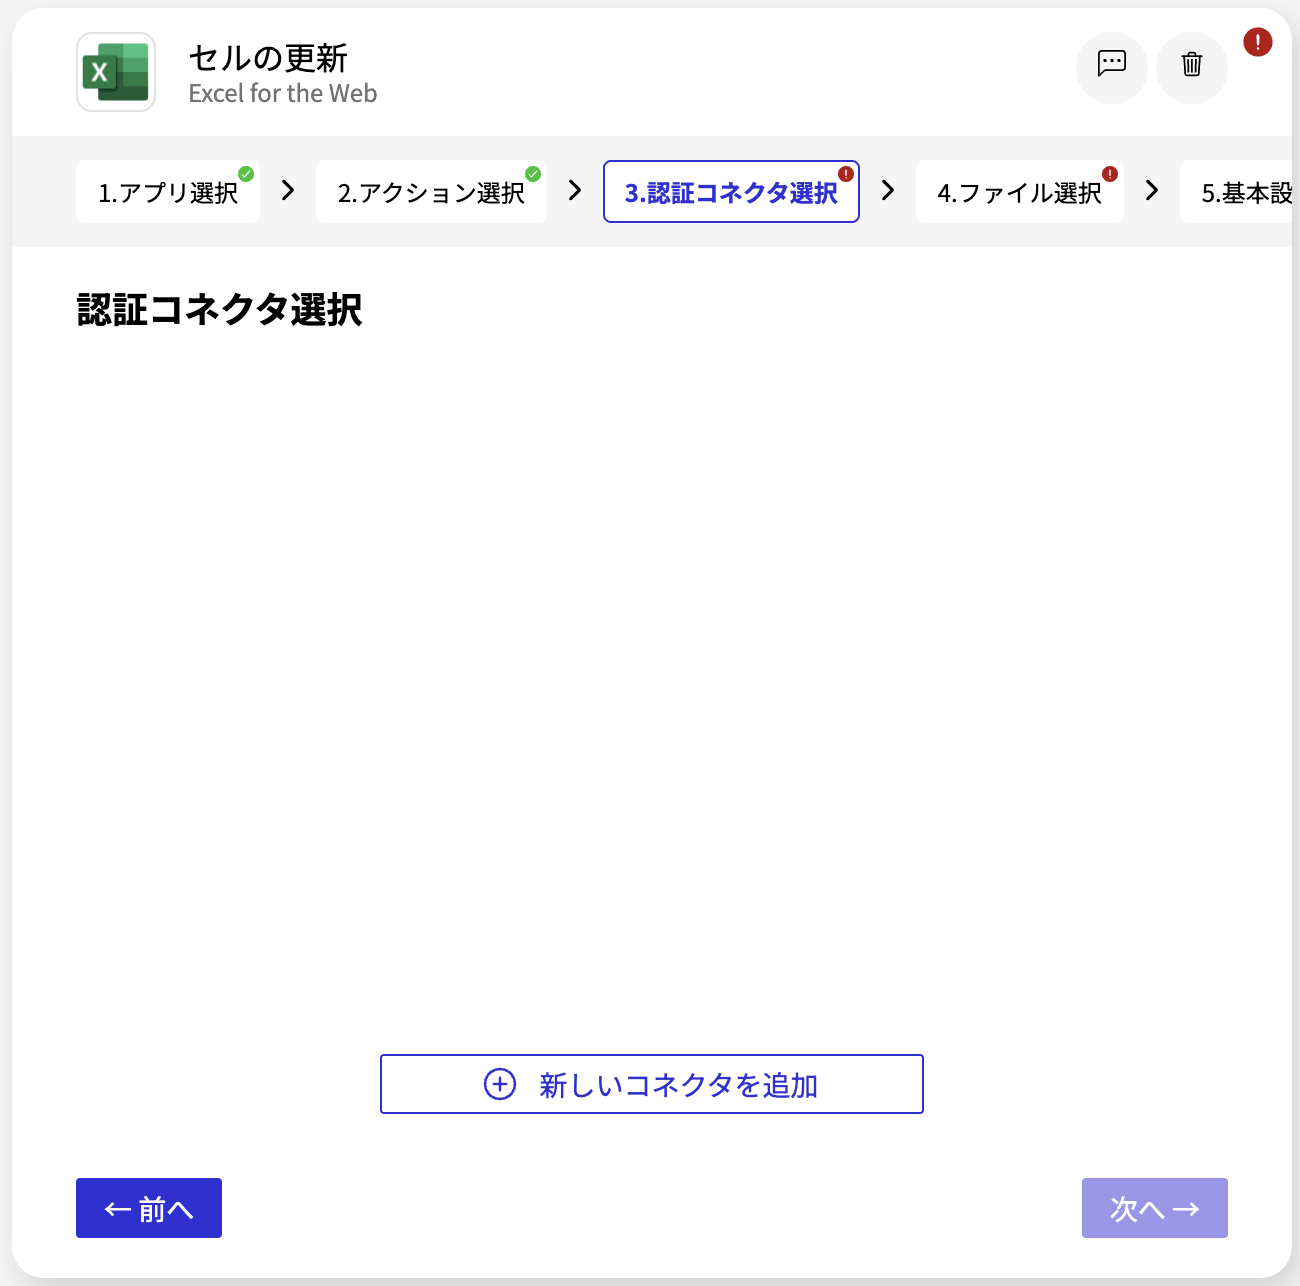Go to step 4.ファイル選択
The image size is (1300, 1286).
1020,192
